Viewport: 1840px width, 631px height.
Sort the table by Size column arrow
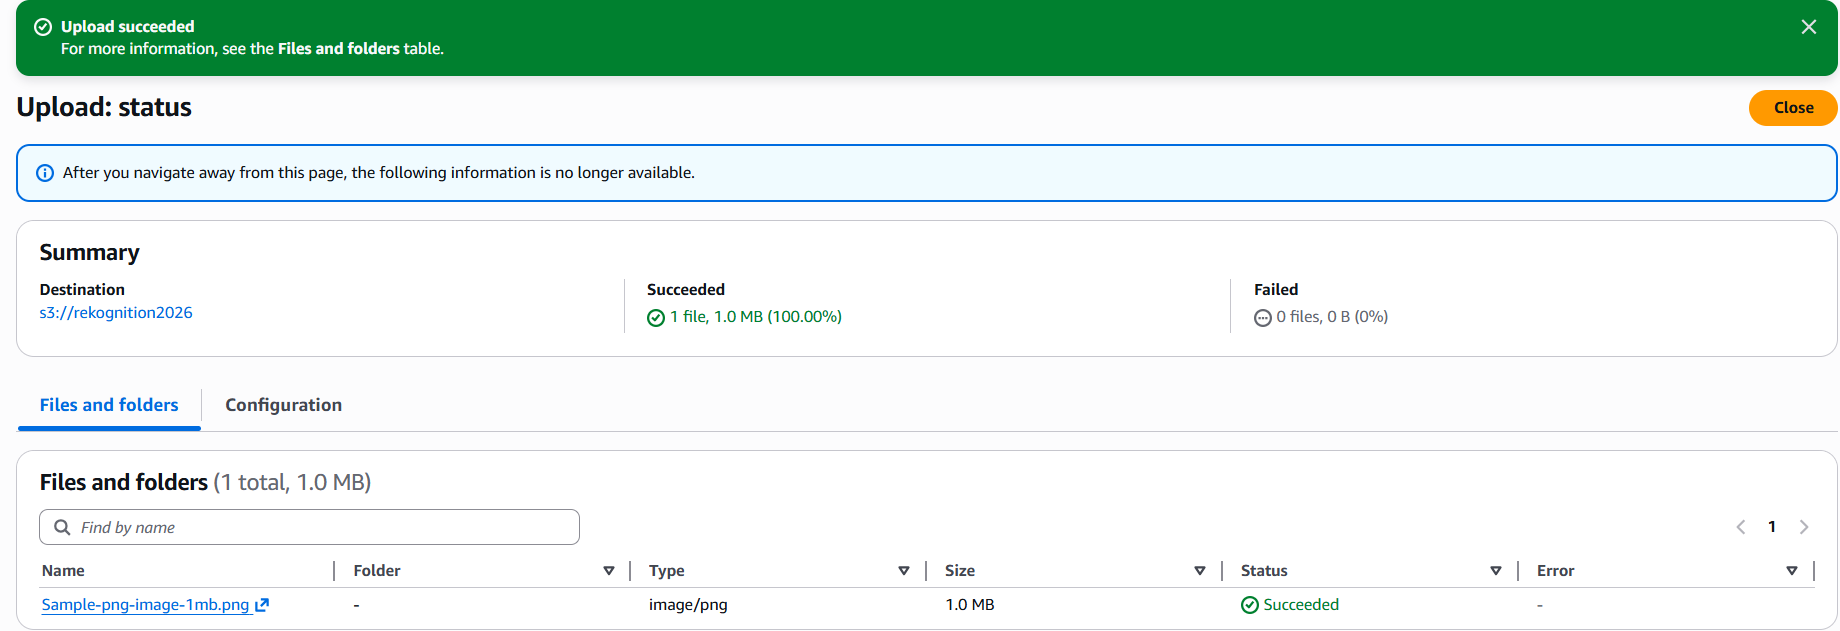click(x=1199, y=571)
